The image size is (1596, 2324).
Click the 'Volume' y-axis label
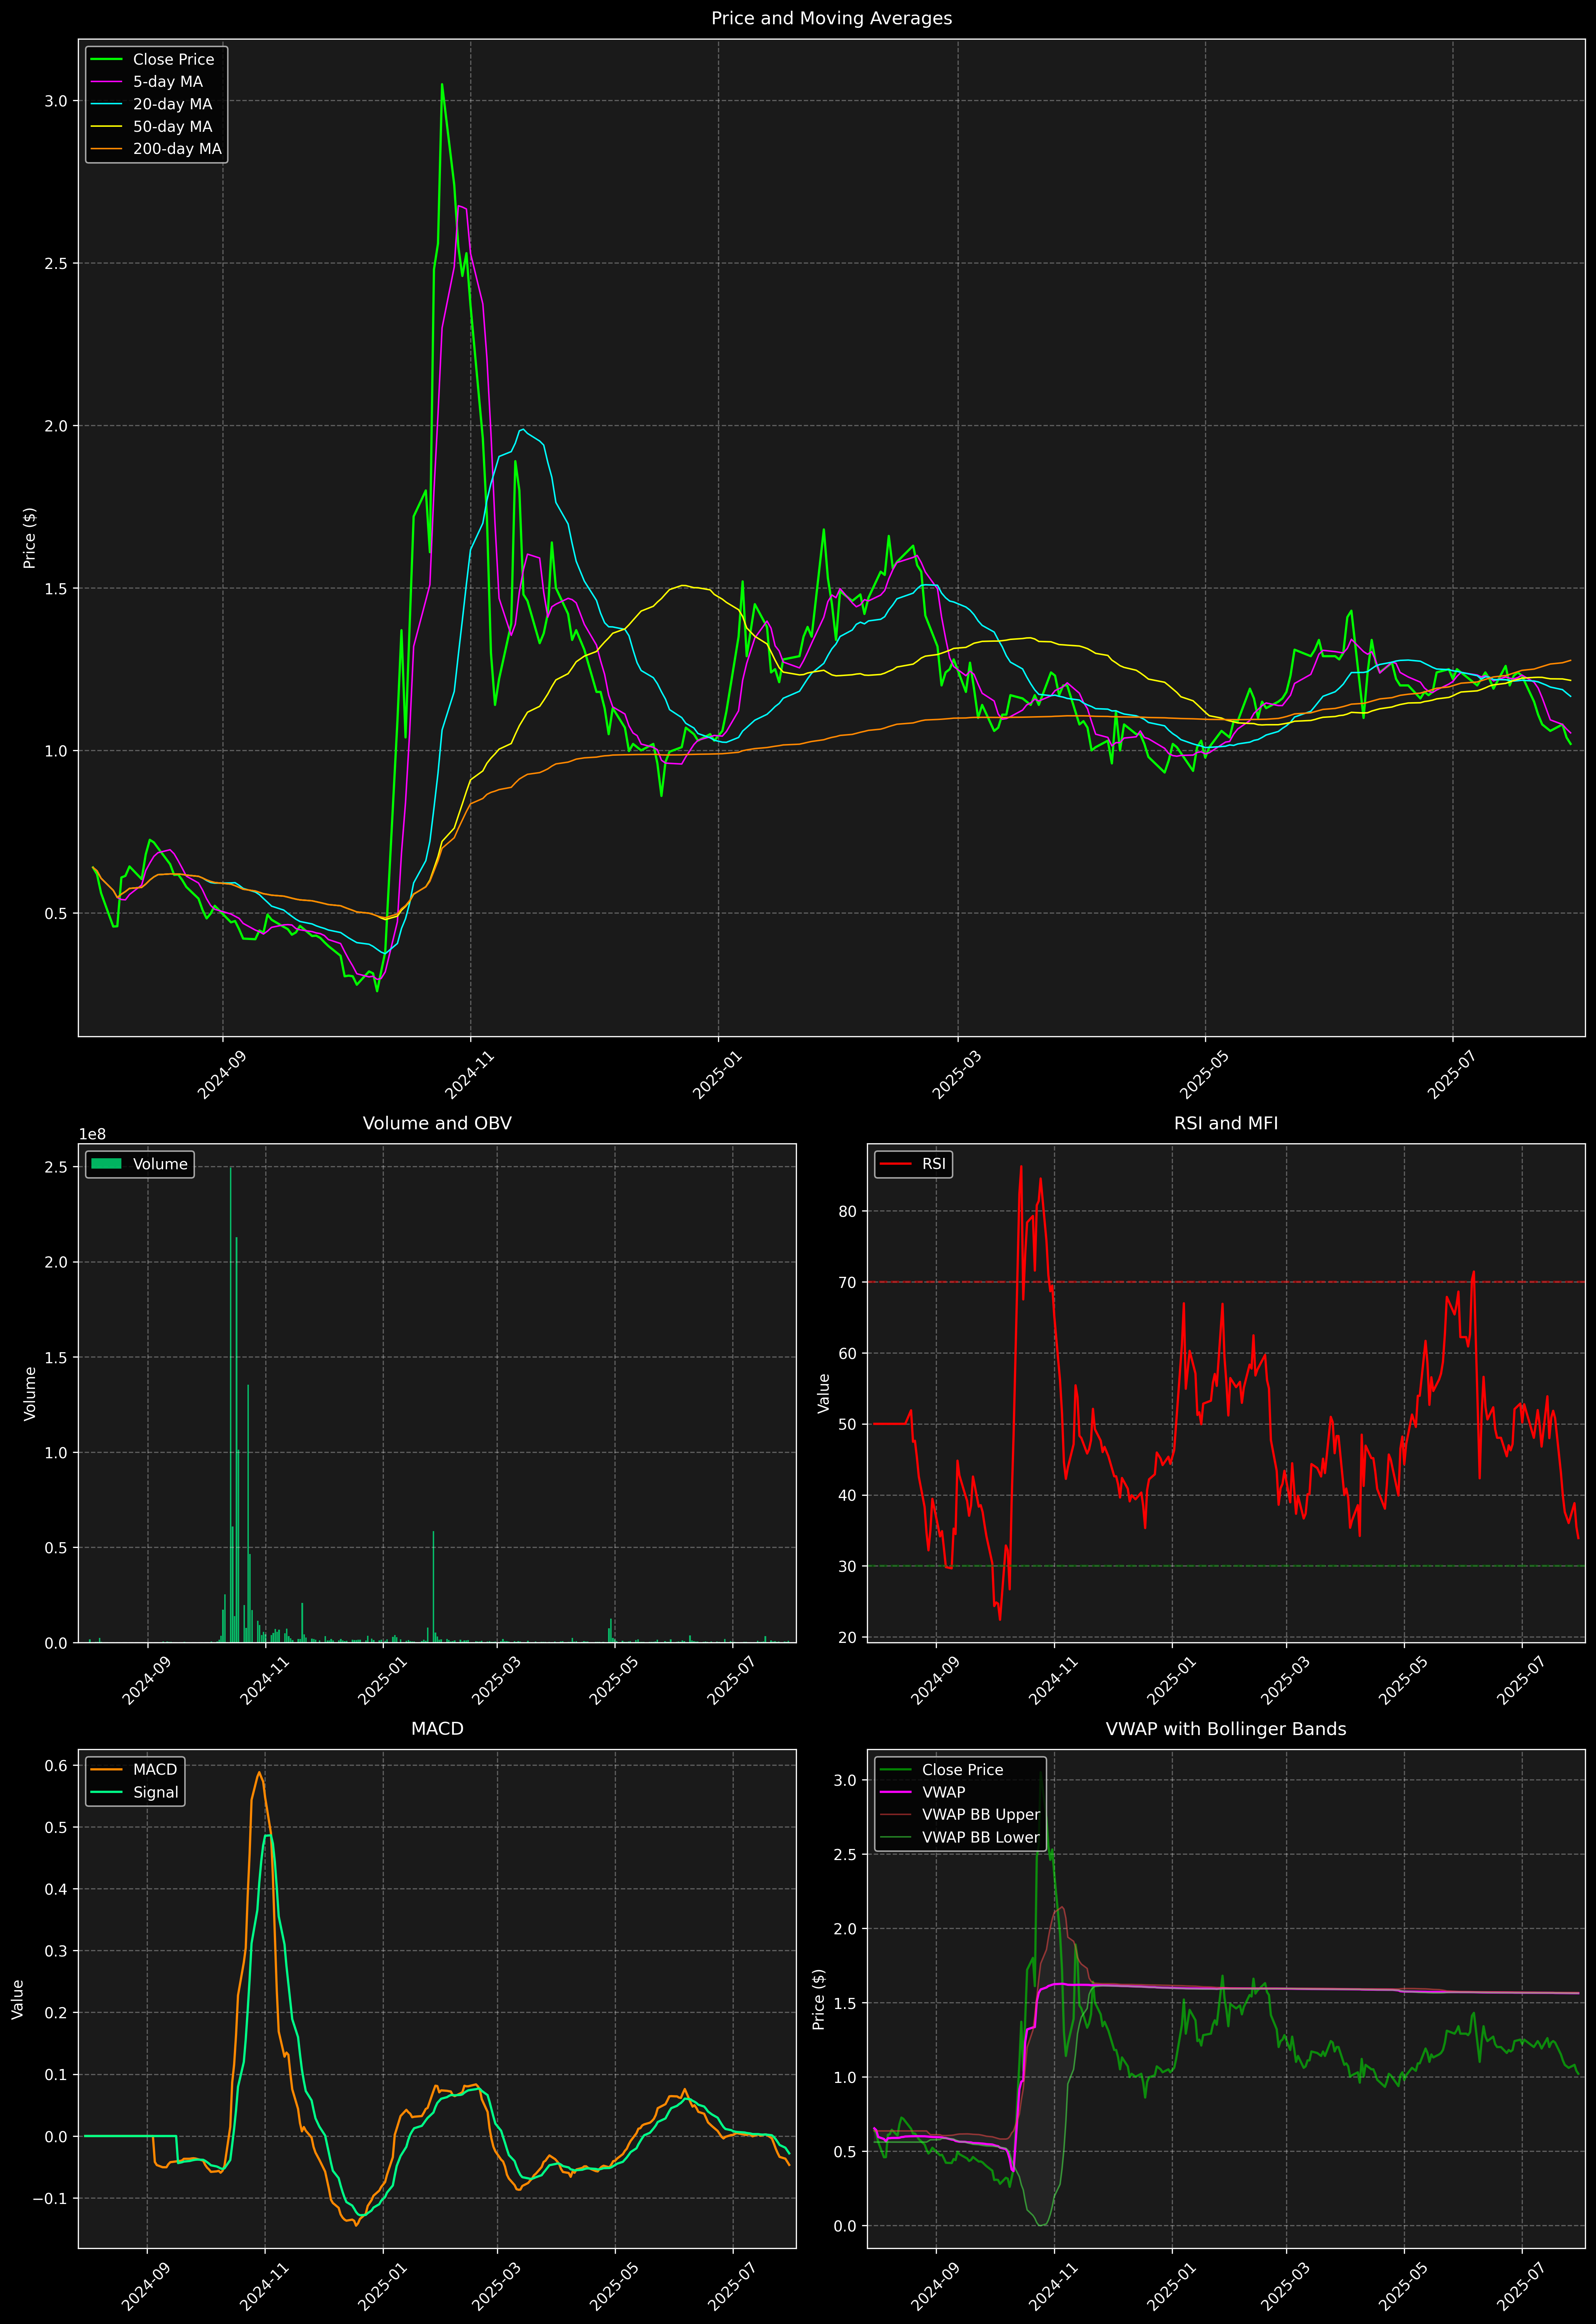coord(30,1393)
